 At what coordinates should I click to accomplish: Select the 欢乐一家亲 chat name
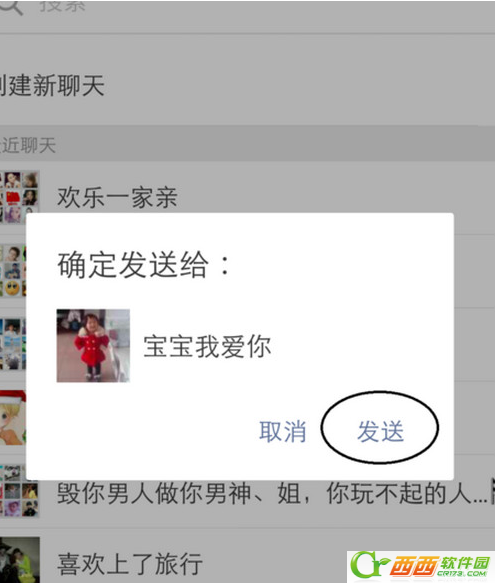point(117,197)
